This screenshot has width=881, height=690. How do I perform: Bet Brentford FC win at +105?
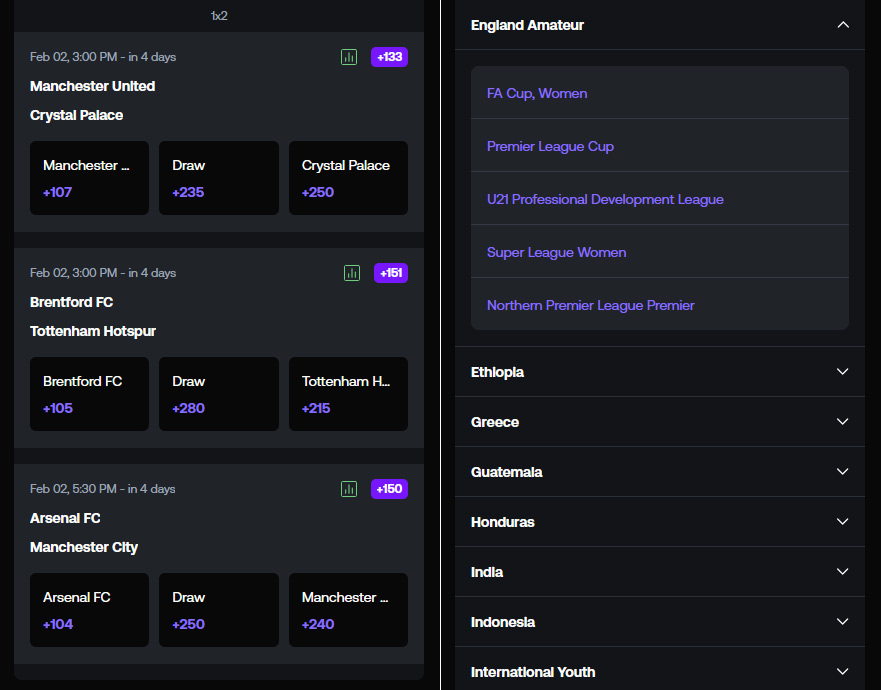89,394
